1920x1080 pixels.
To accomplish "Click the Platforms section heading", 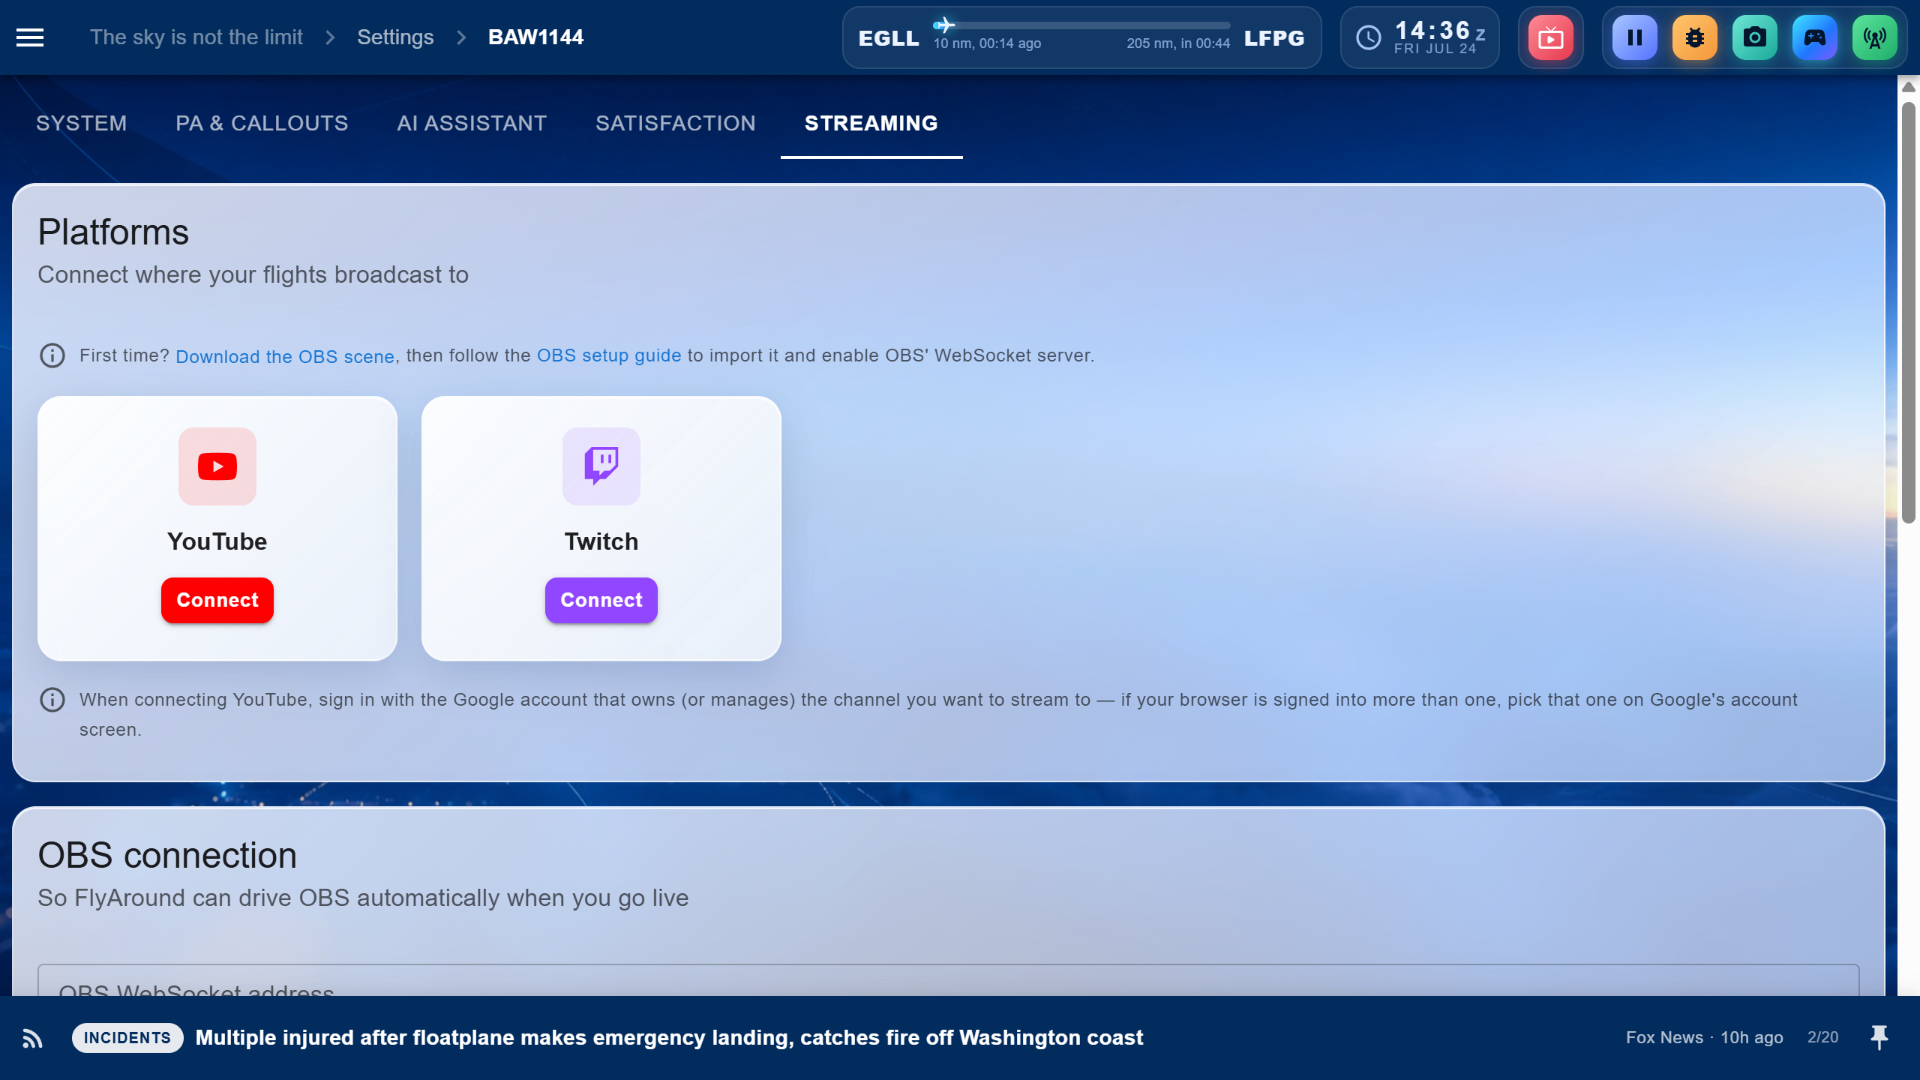I will (x=113, y=232).
